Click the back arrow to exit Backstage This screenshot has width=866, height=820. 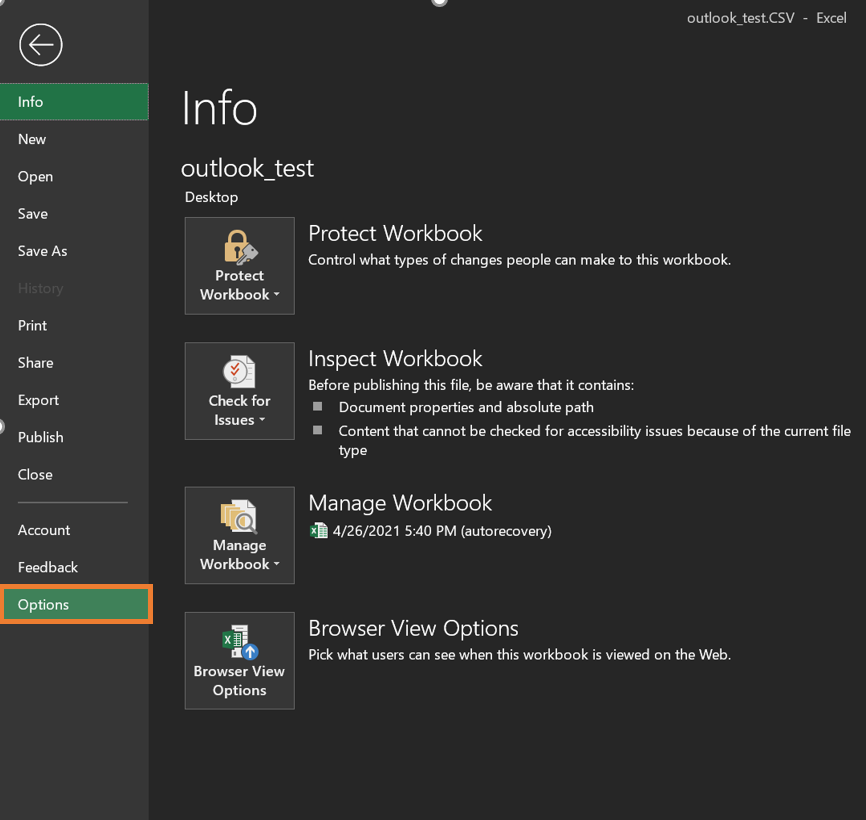(40, 45)
